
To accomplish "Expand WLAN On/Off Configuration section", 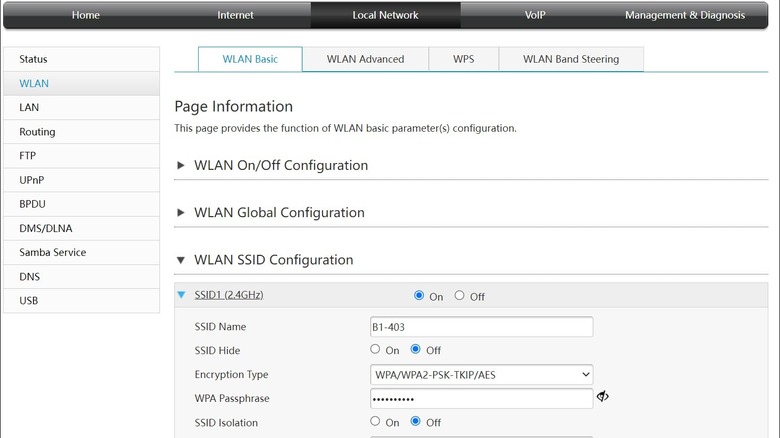I will click(181, 165).
